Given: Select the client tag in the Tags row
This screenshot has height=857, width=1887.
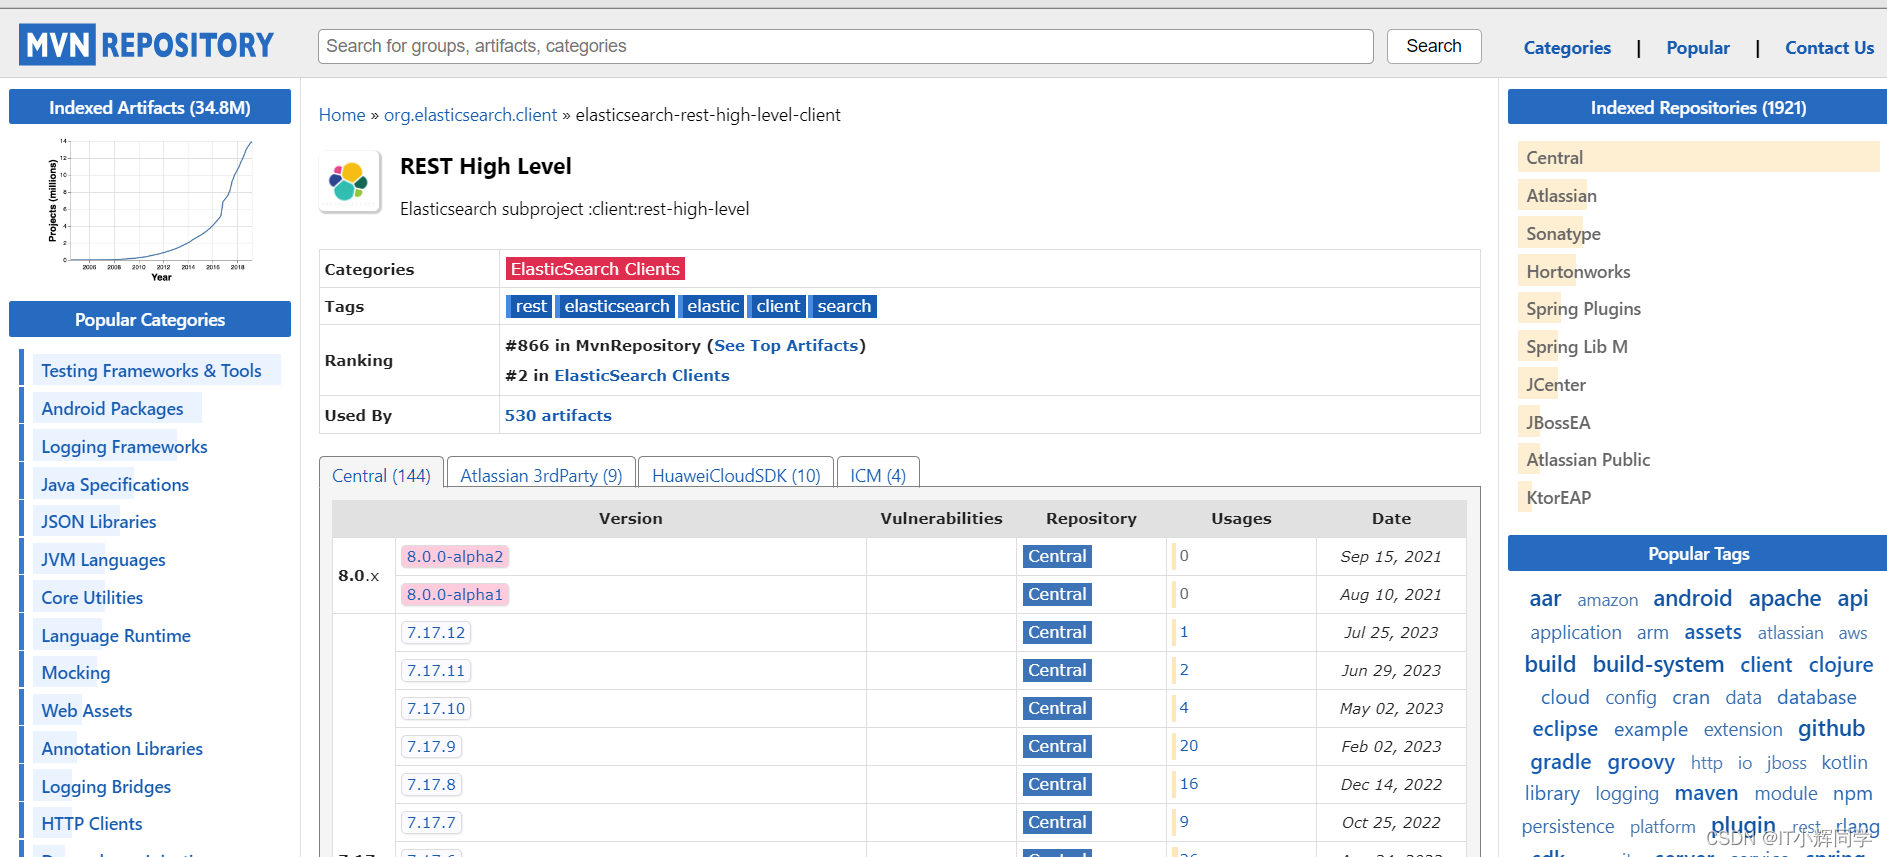Looking at the screenshot, I should pyautogui.click(x=777, y=306).
